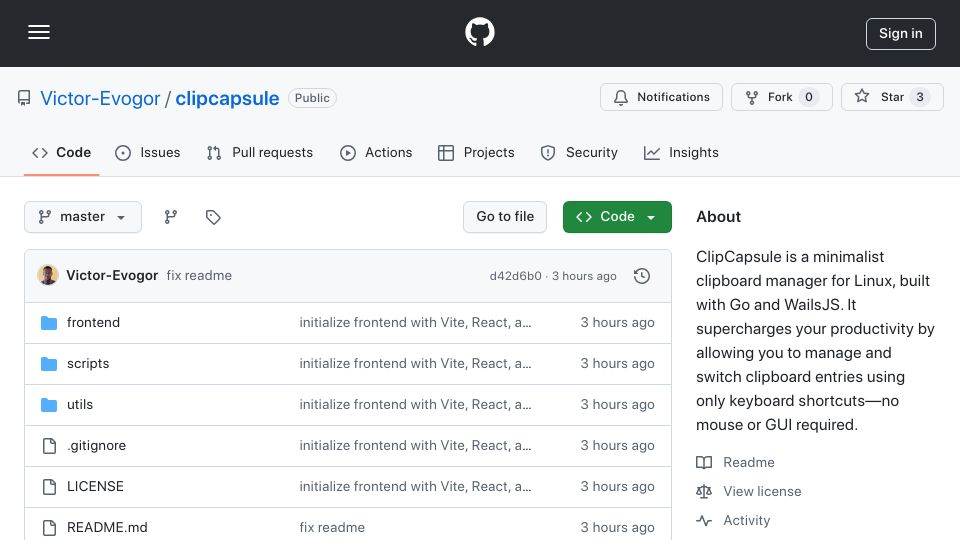
Task: Open commit message in the LICENSE row
Action: click(x=415, y=487)
